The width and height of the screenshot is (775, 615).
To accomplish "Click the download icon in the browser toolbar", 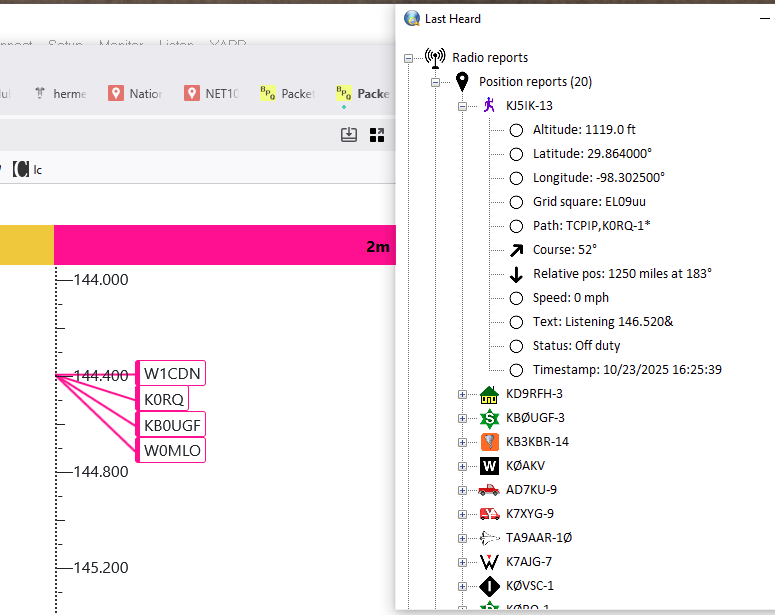I will pyautogui.click(x=349, y=135).
